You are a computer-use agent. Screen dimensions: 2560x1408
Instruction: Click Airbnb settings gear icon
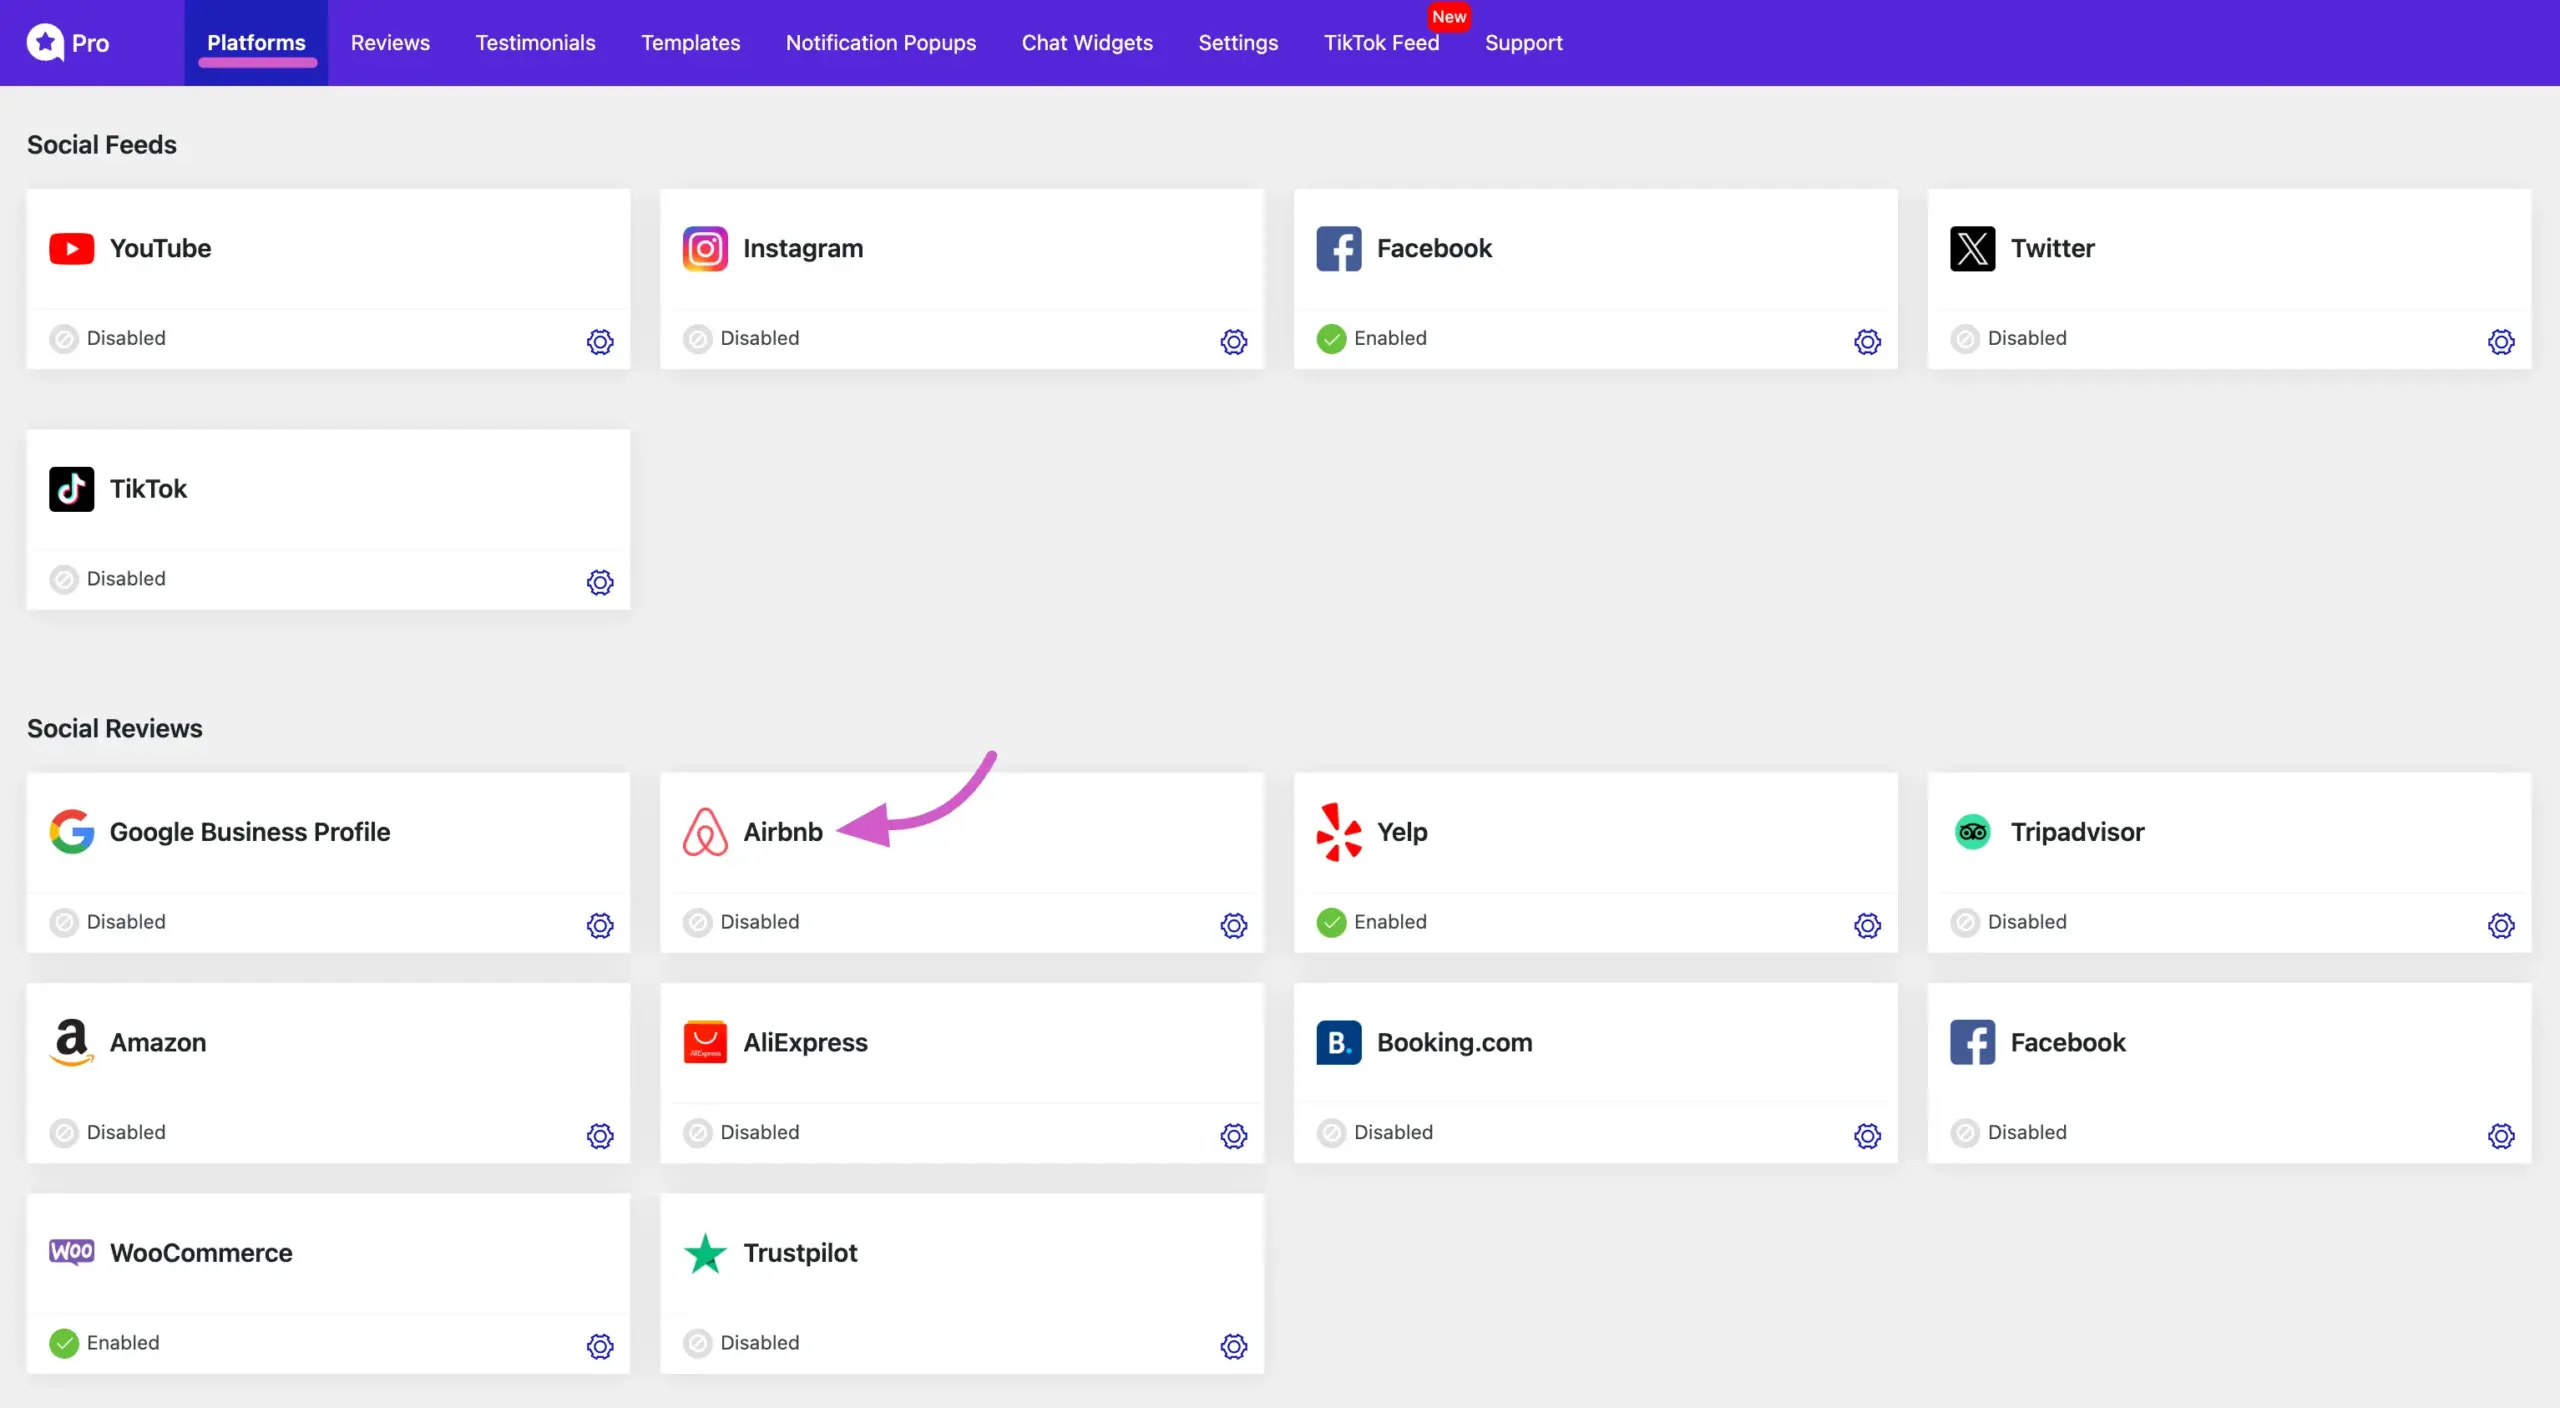(x=1233, y=925)
